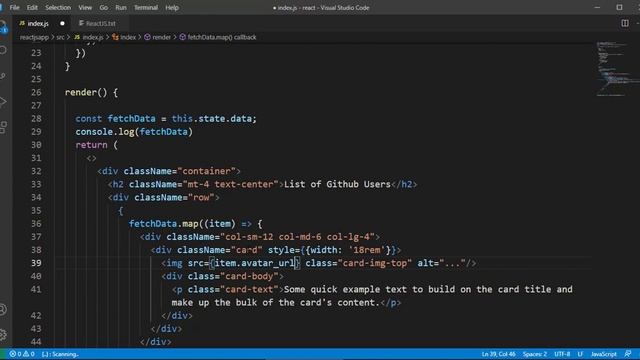The width and height of the screenshot is (640, 360).
Task: Open the Terminal menu
Action: point(146,7)
